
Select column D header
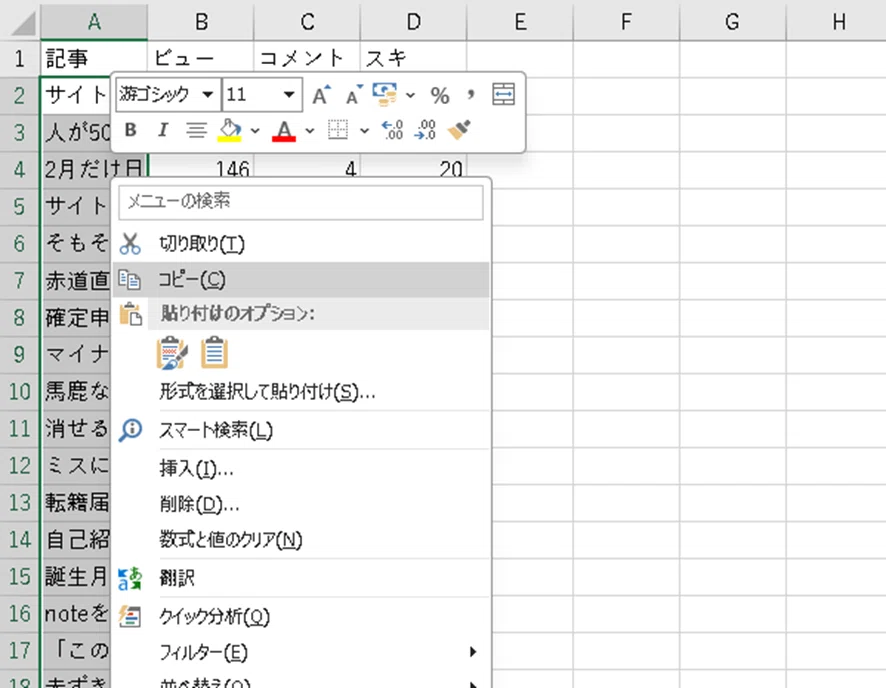[x=413, y=21]
